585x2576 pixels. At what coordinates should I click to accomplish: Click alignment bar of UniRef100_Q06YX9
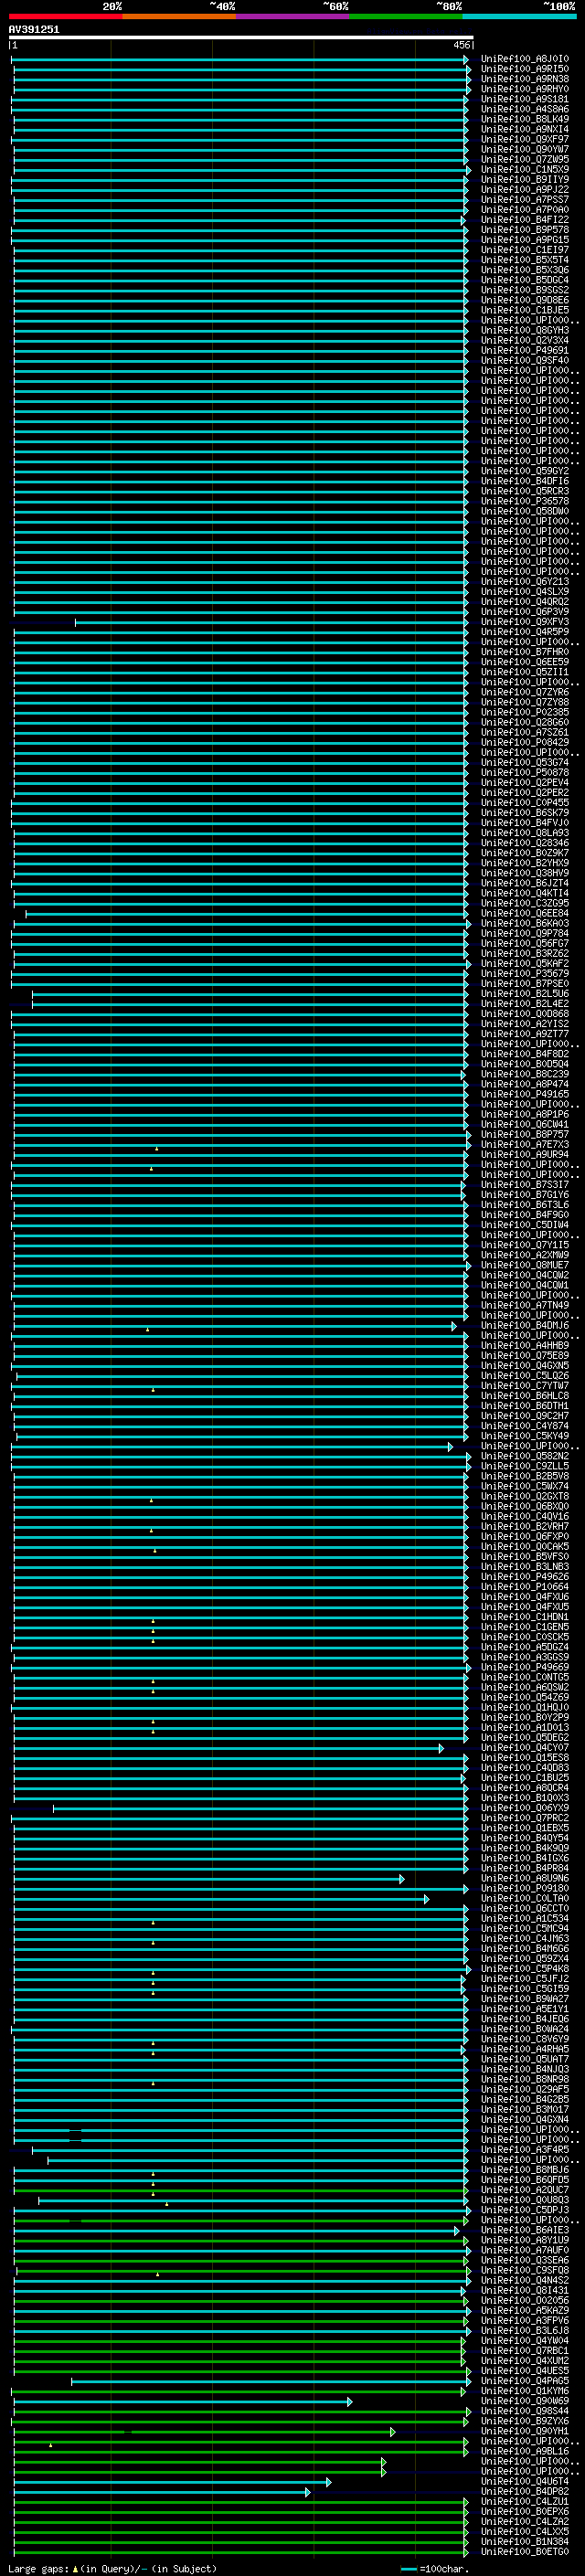260,1809
